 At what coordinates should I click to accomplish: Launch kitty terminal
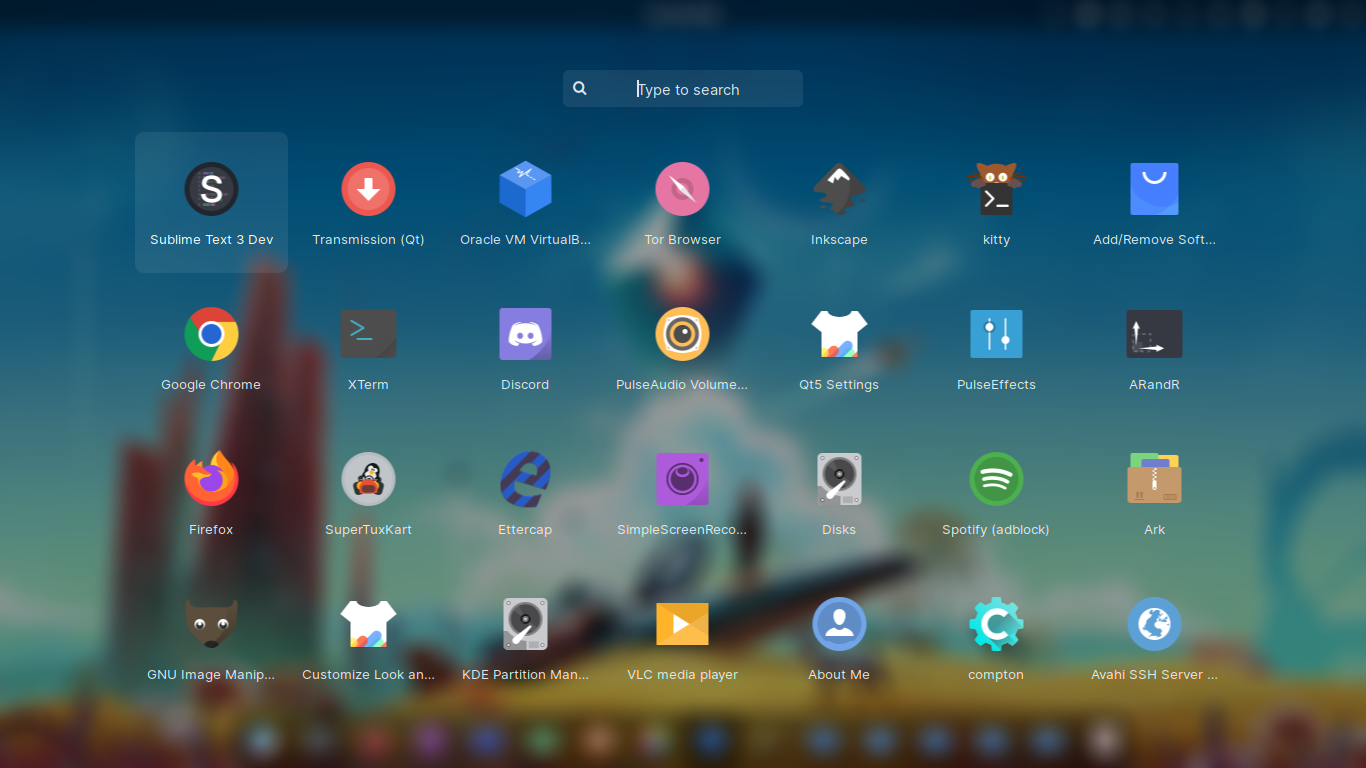click(x=996, y=189)
